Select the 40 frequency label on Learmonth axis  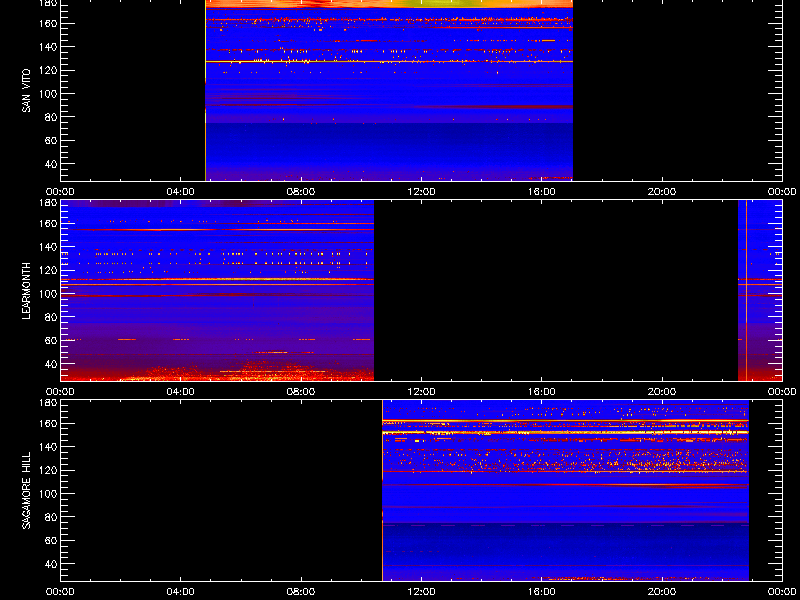[x=52, y=364]
